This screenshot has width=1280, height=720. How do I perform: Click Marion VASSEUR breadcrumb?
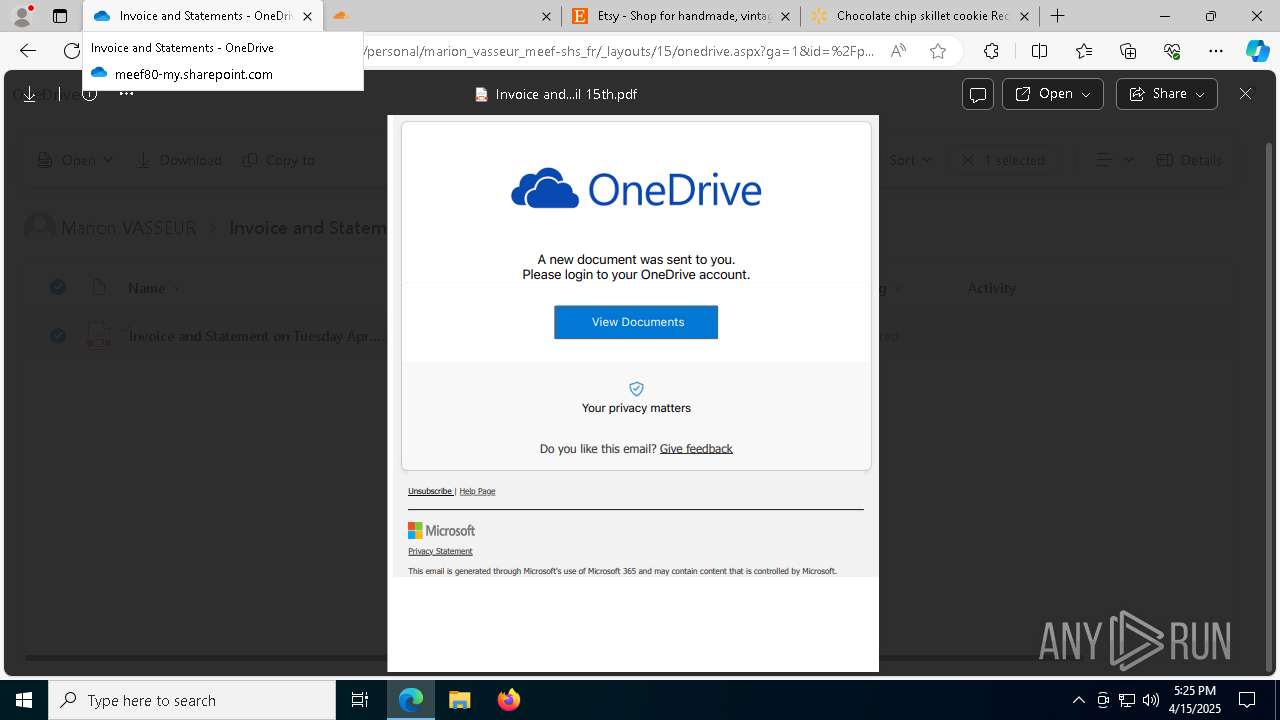(x=128, y=228)
